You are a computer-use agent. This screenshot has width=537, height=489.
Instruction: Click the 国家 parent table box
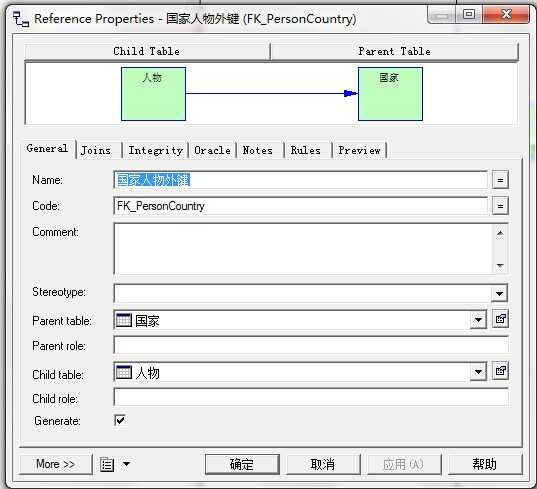pyautogui.click(x=390, y=94)
